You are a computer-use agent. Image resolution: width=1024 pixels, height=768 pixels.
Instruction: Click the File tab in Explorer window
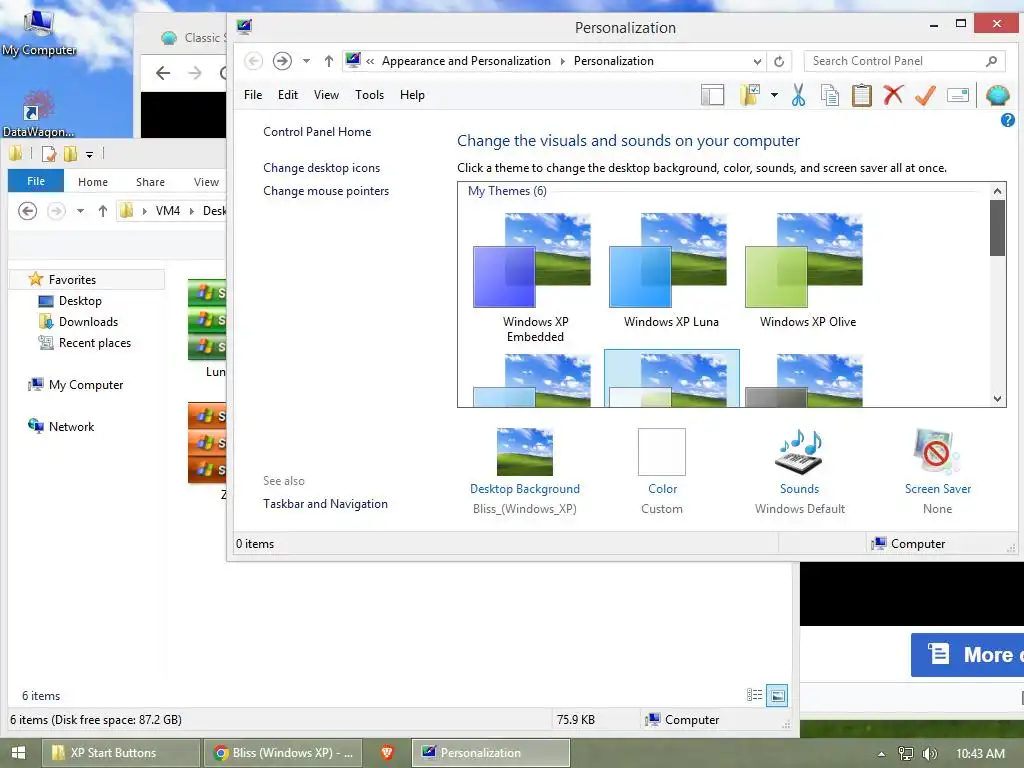pyautogui.click(x=36, y=181)
